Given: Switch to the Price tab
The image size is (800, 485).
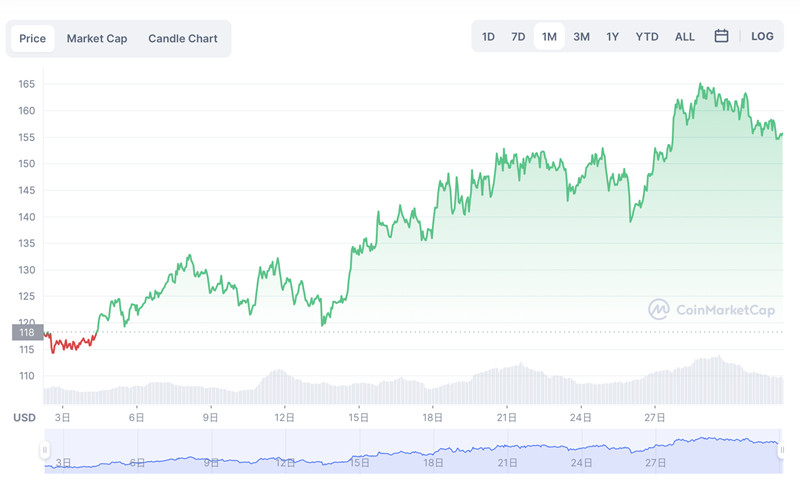Looking at the screenshot, I should (x=33, y=38).
